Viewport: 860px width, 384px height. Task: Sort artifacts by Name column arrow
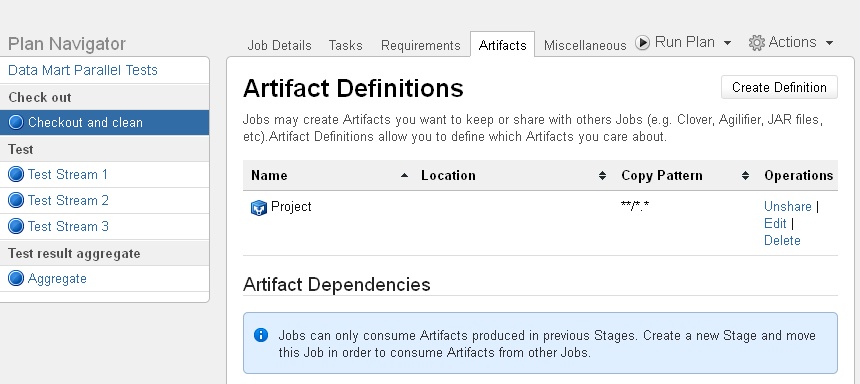tap(404, 176)
